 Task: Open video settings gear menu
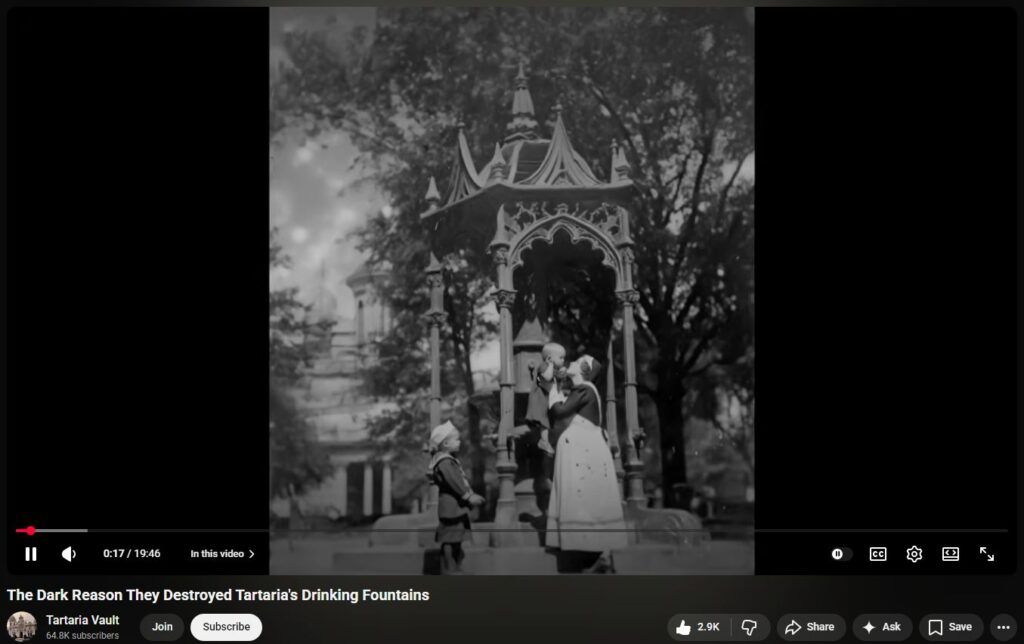coord(914,554)
